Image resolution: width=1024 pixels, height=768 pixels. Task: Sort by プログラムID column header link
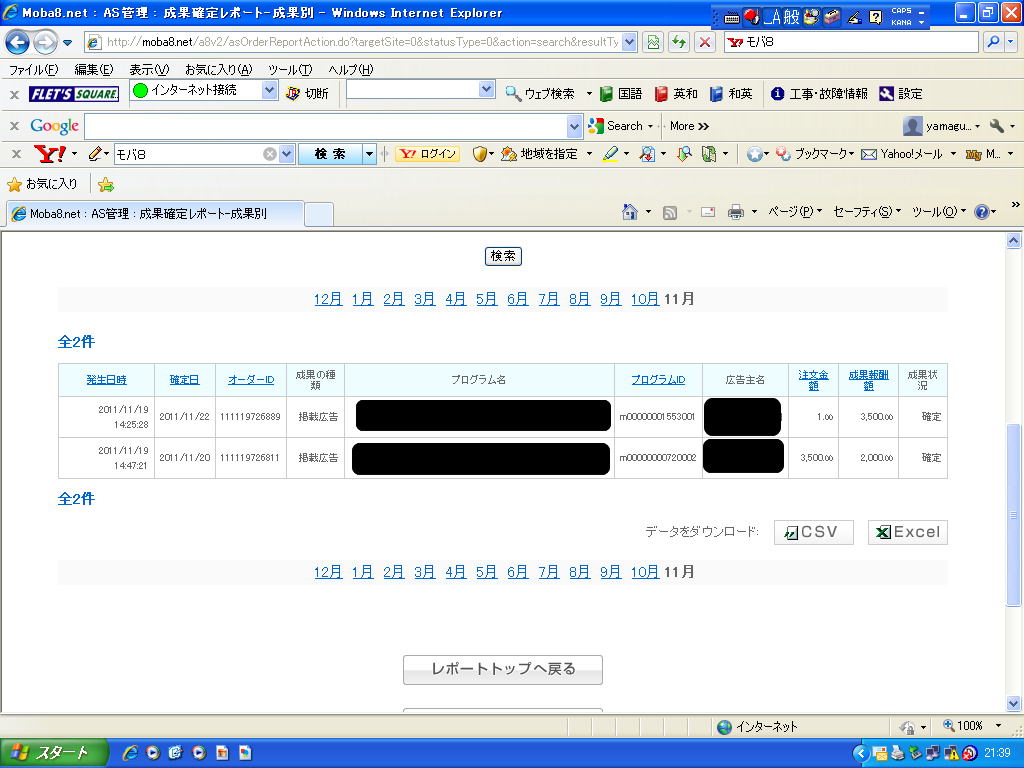click(658, 379)
